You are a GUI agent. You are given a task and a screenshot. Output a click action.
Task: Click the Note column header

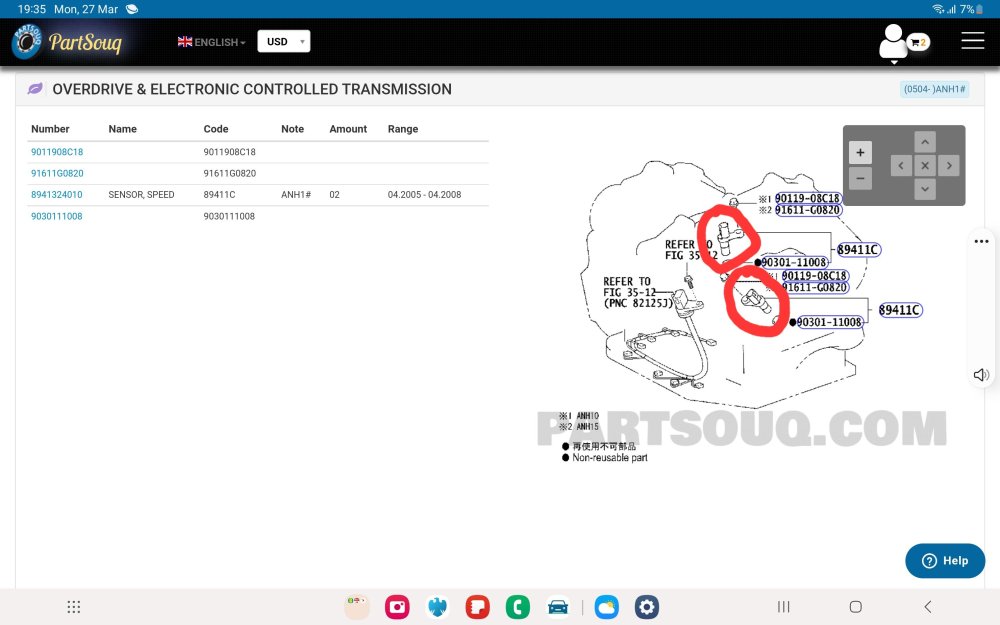click(292, 129)
